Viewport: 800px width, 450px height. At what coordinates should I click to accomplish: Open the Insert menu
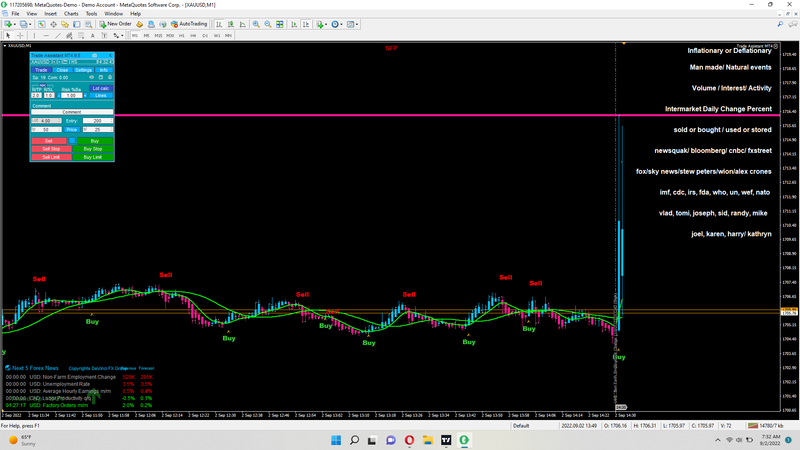tap(51, 14)
